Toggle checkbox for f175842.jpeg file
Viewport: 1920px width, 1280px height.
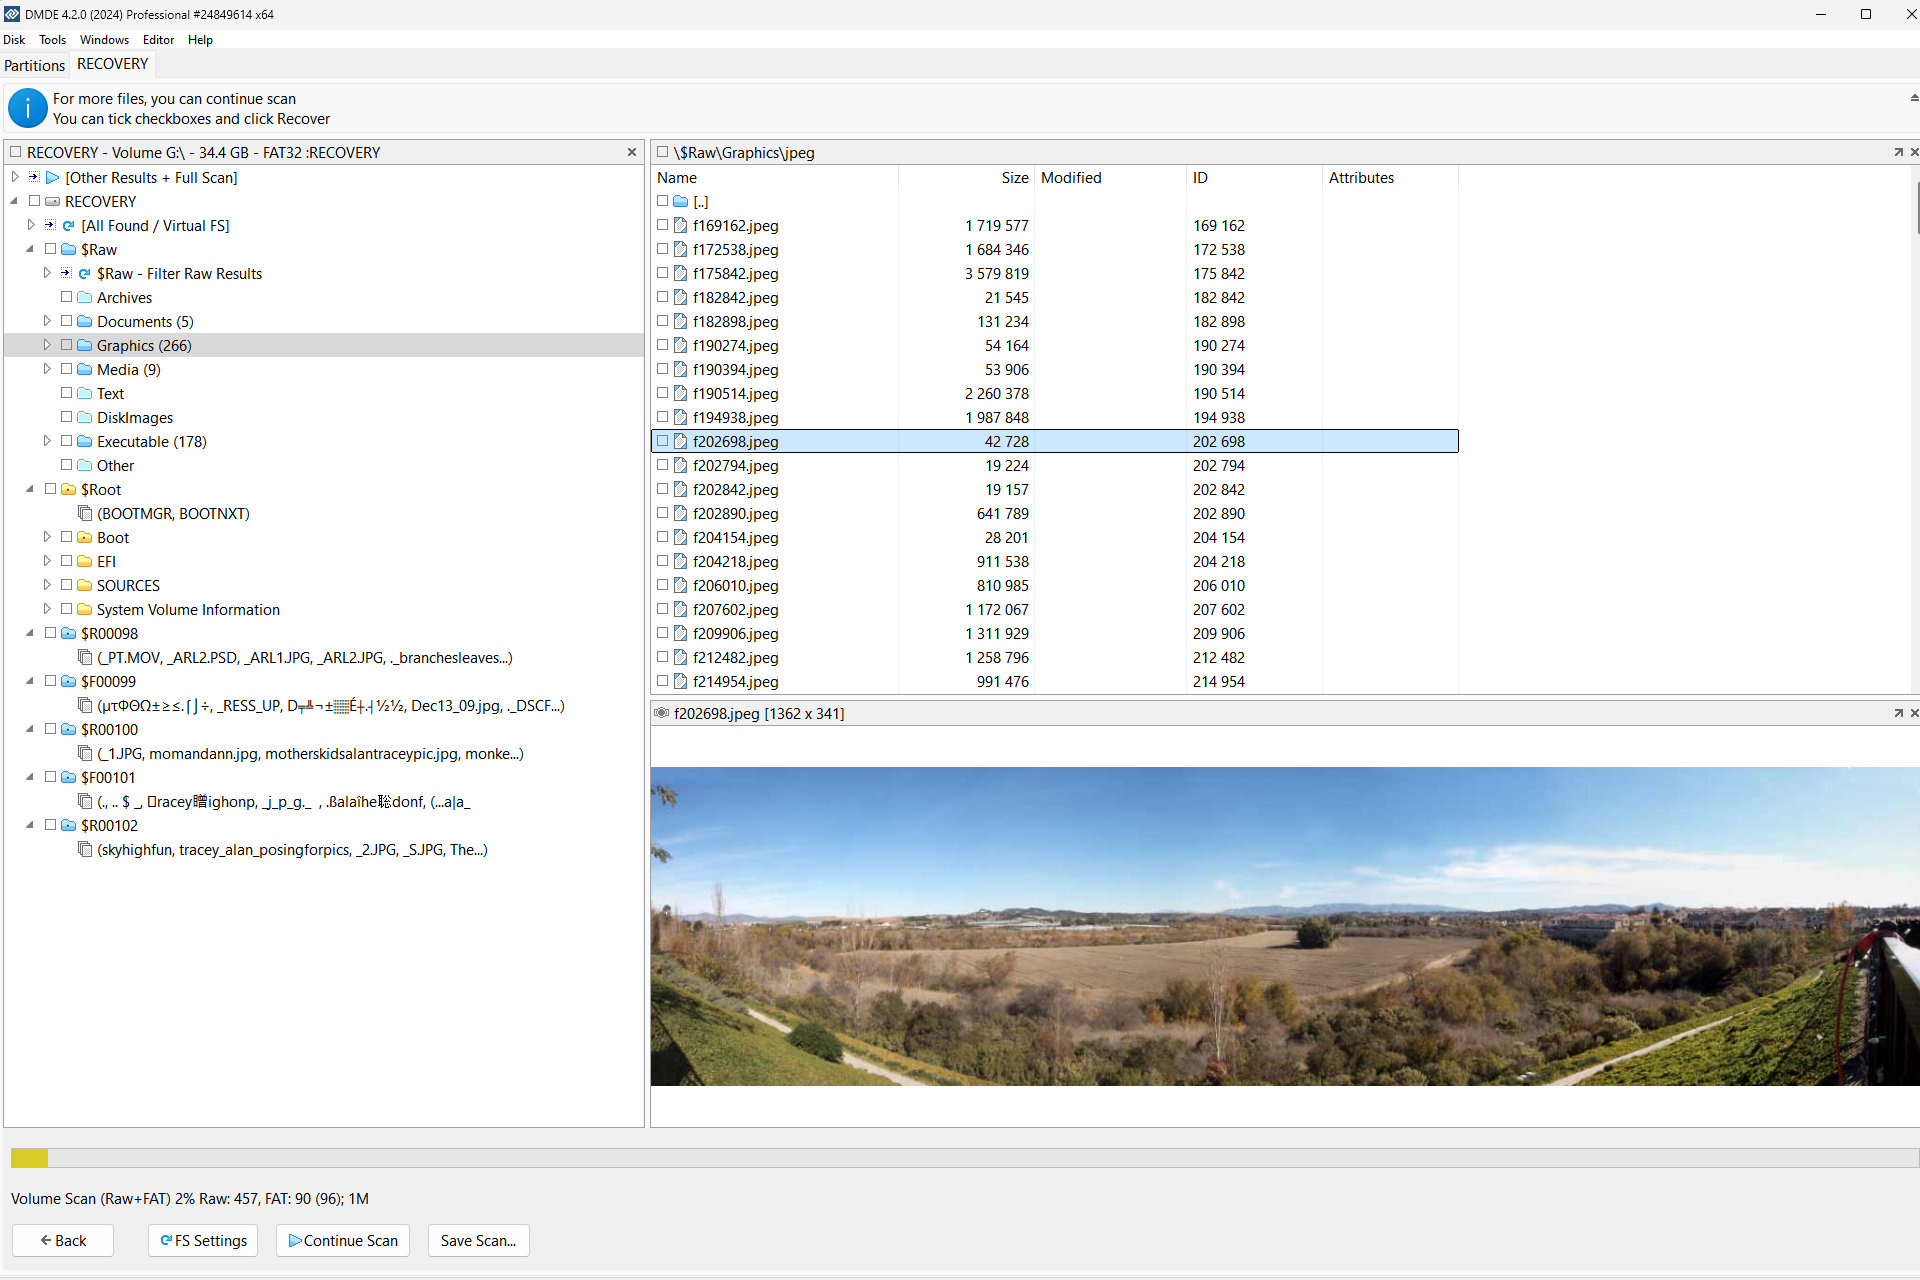coord(663,273)
